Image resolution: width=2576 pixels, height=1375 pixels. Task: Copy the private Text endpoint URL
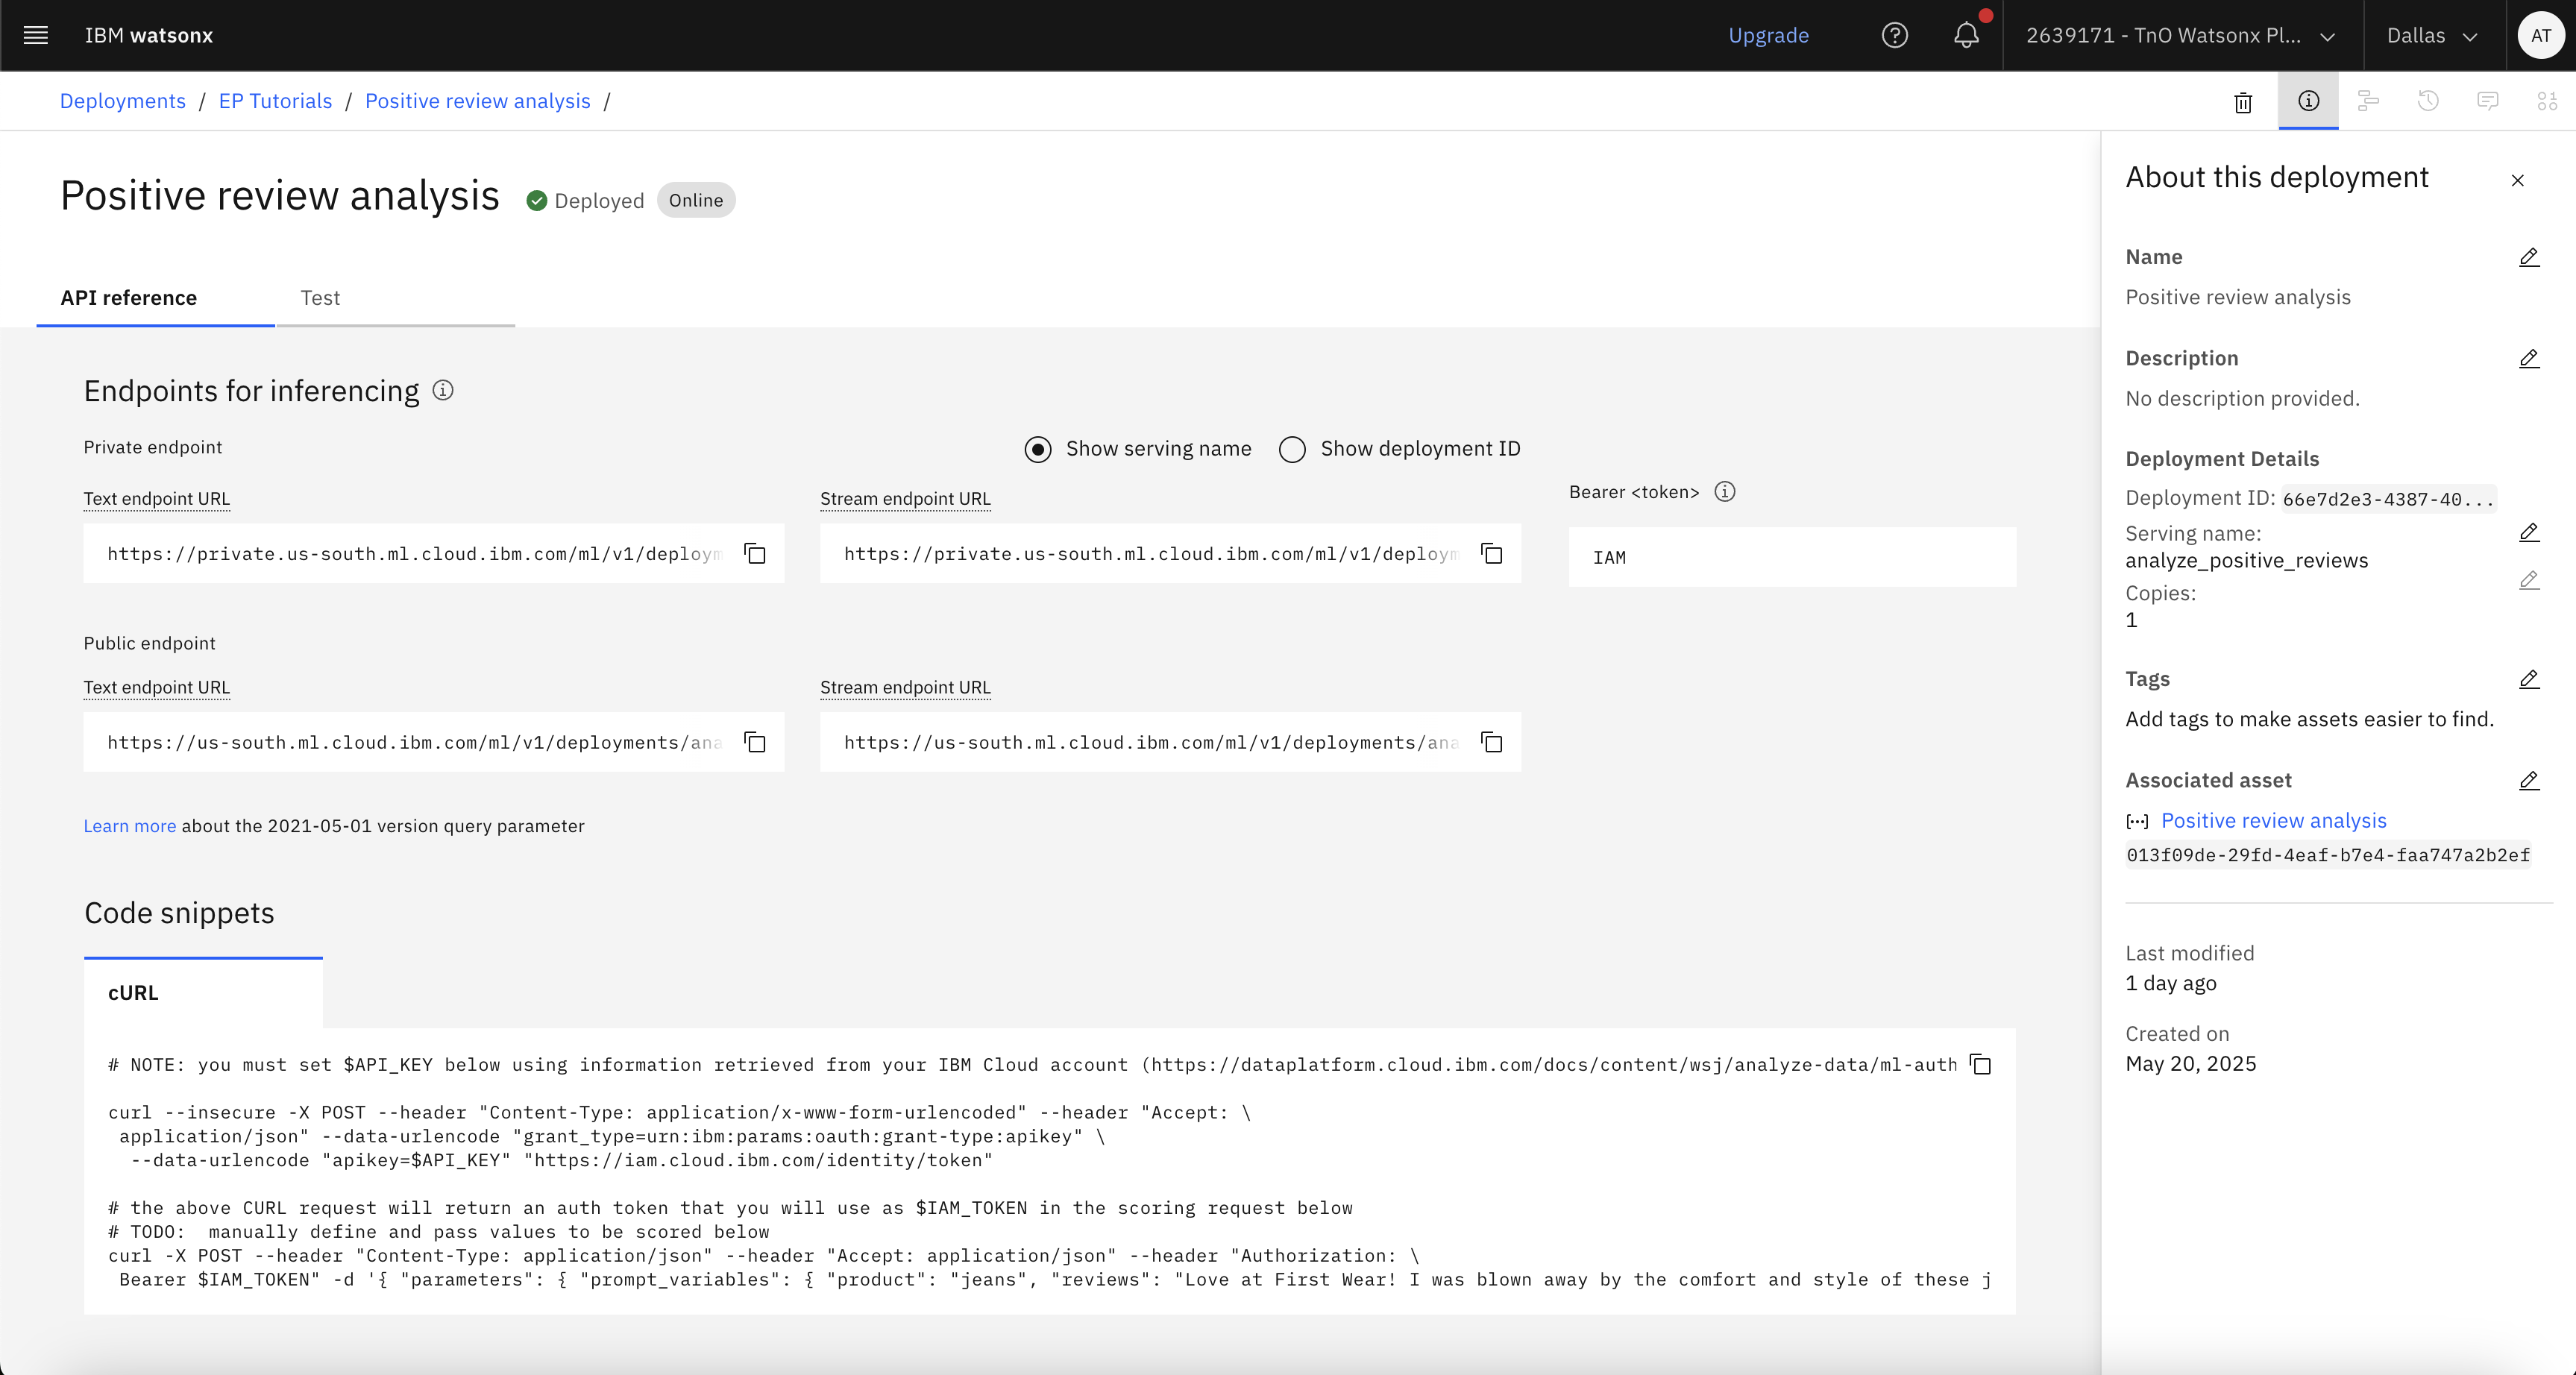click(x=755, y=554)
